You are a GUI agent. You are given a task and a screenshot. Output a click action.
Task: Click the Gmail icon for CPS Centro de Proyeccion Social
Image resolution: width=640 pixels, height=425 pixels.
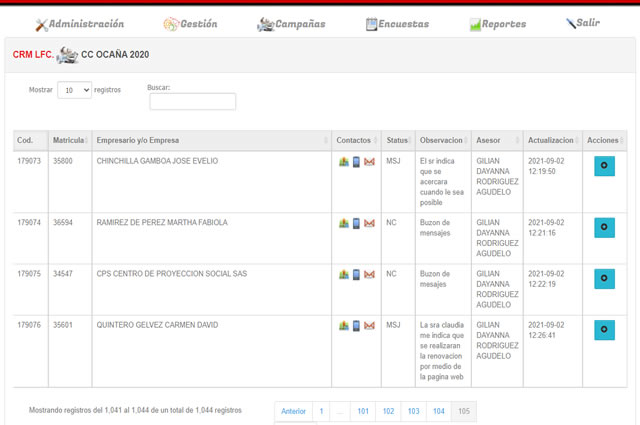pyautogui.click(x=369, y=275)
